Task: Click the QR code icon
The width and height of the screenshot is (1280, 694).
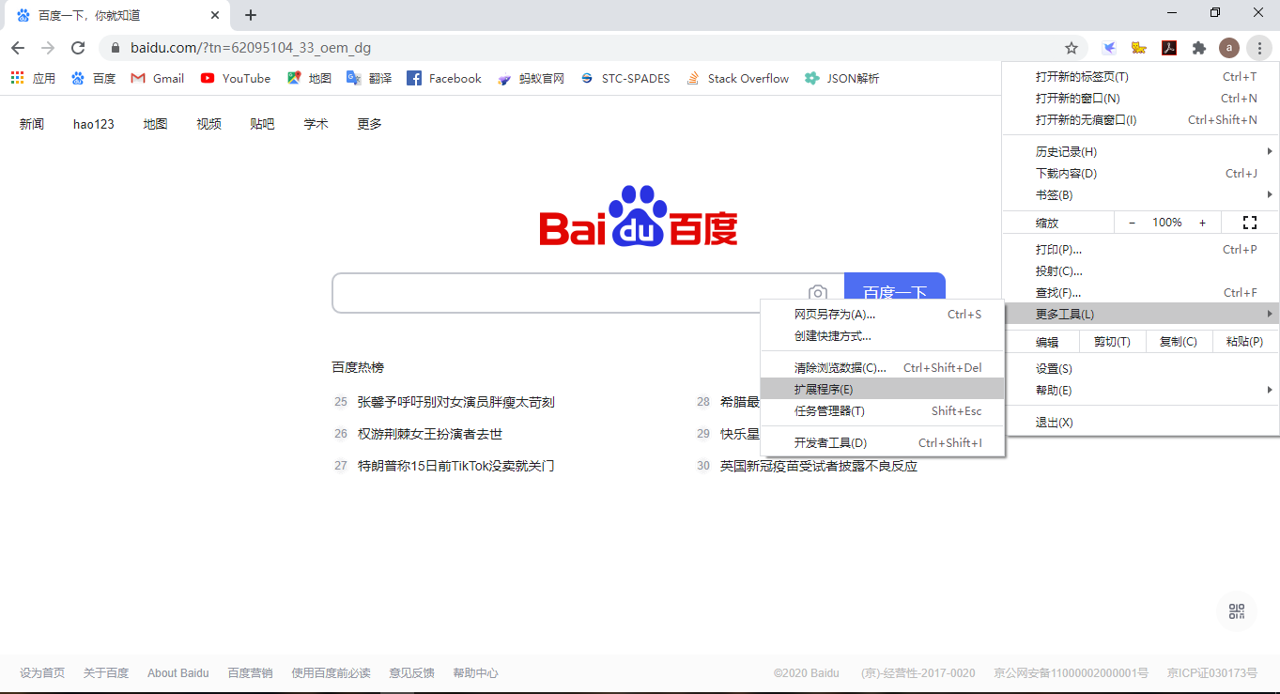Action: (1237, 611)
